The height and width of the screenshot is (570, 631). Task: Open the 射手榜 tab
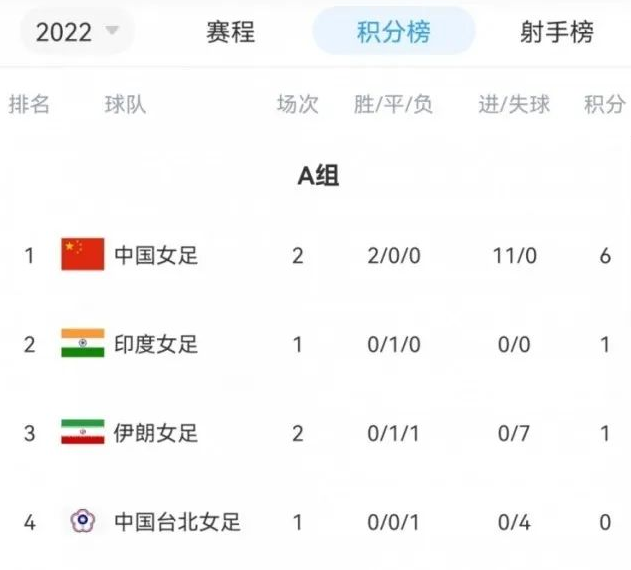pyautogui.click(x=557, y=32)
